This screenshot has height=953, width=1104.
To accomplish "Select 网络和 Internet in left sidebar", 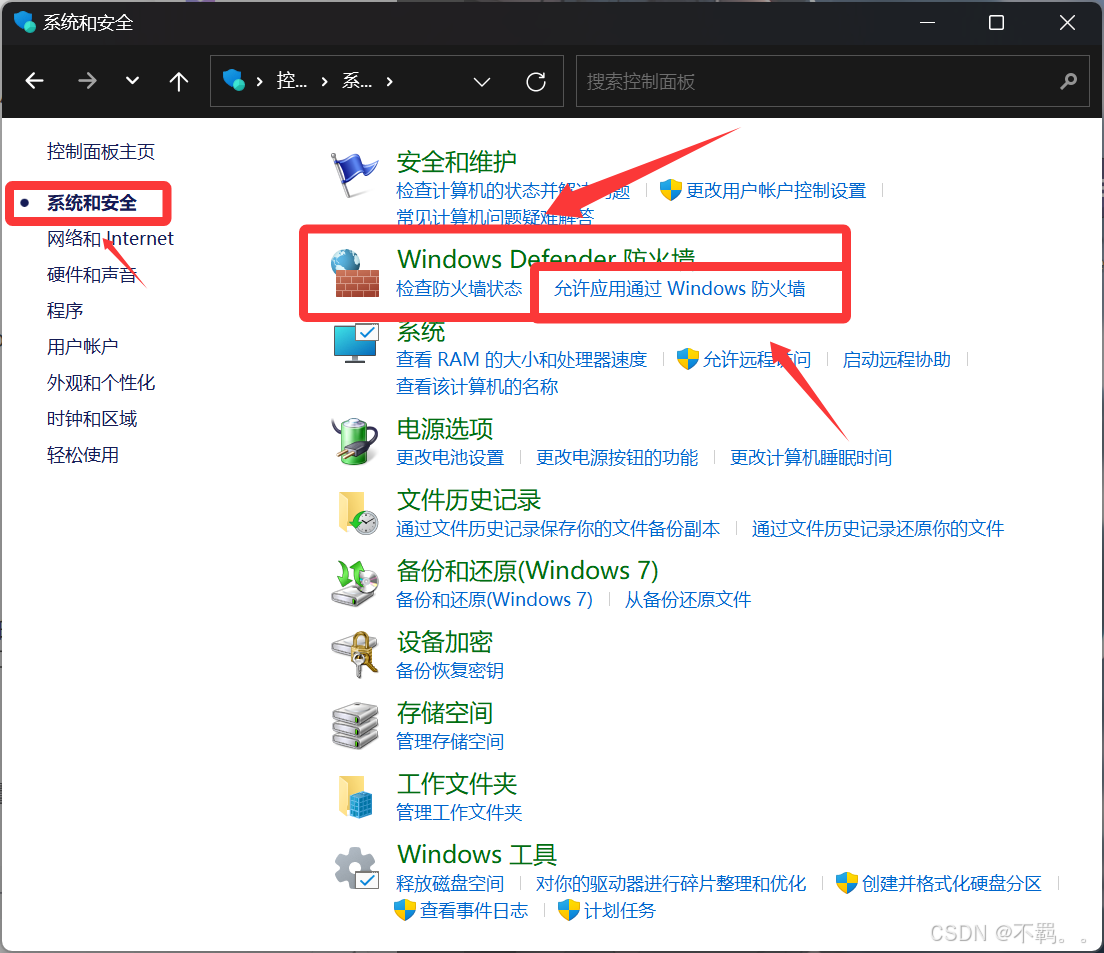I will pos(110,239).
